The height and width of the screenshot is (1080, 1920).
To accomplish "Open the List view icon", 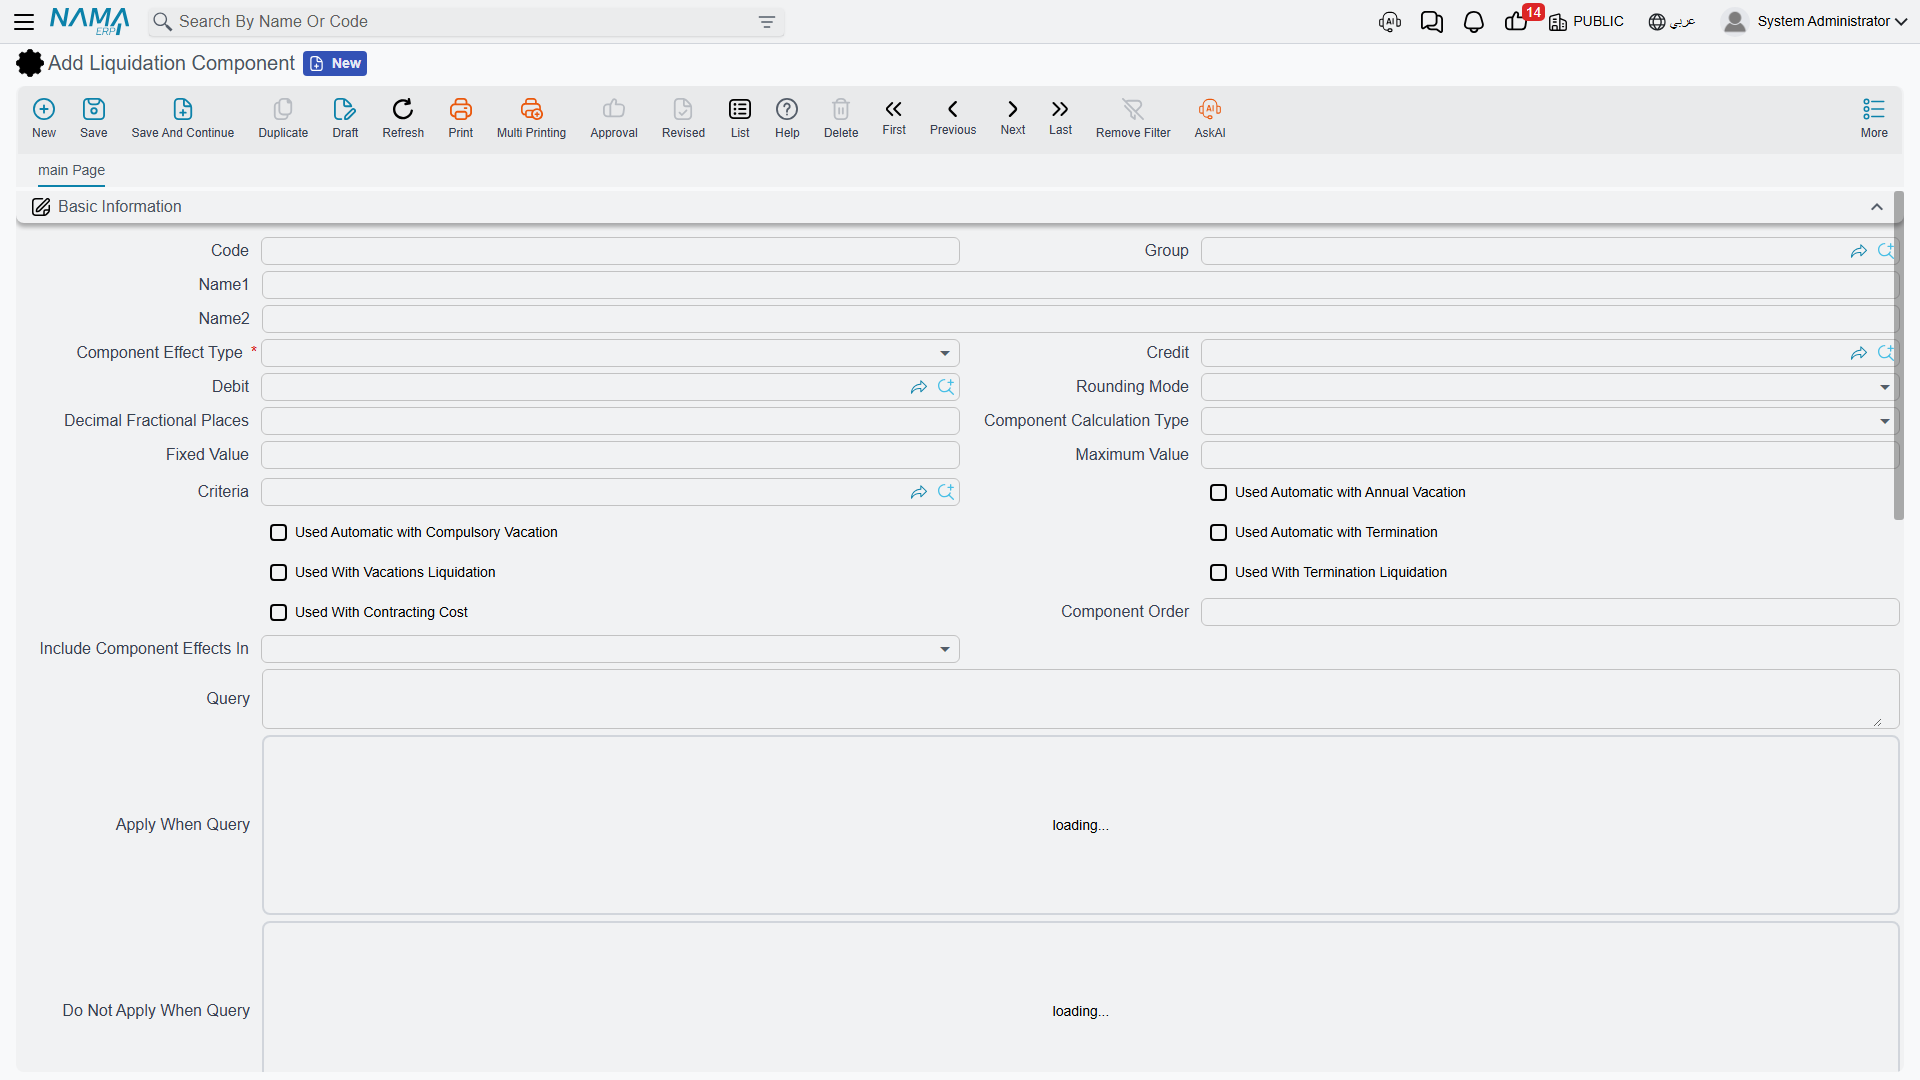I will point(740,109).
